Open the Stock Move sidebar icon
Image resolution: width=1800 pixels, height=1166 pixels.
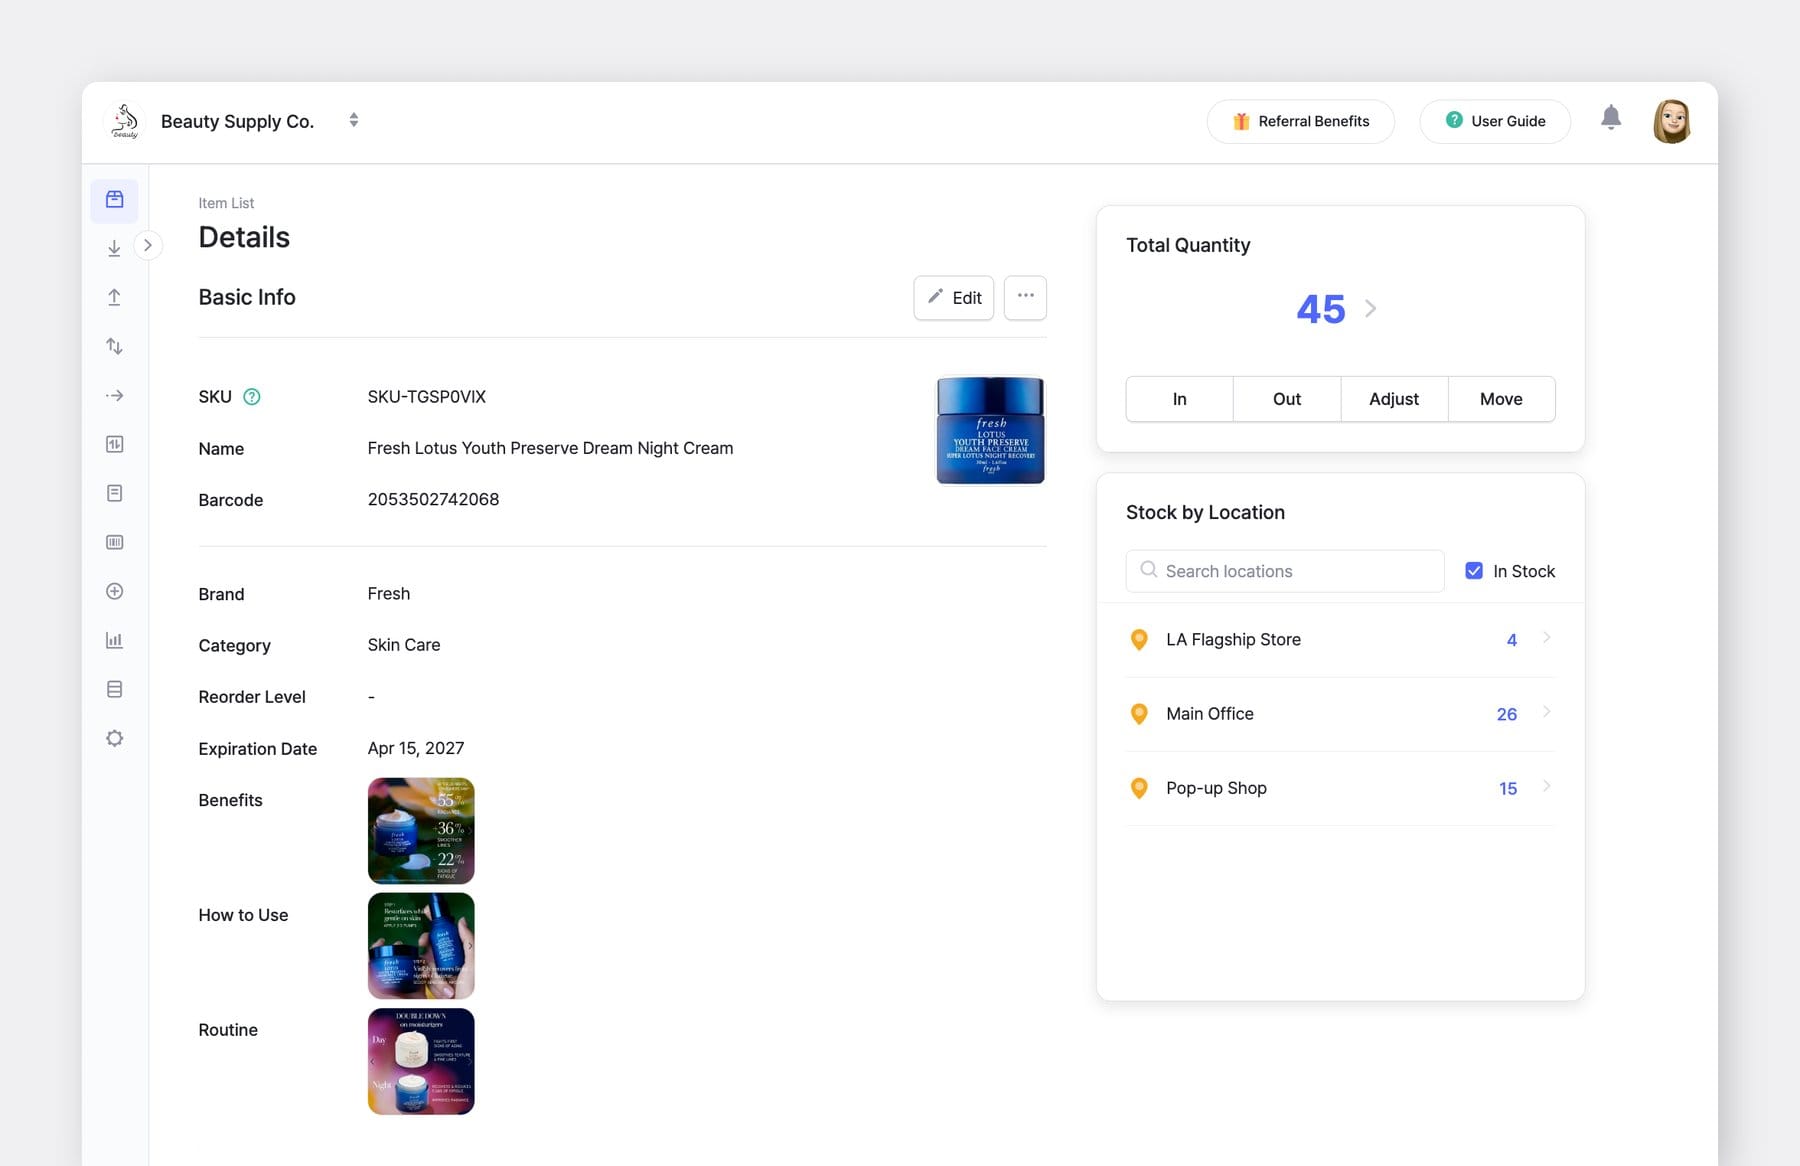tap(114, 395)
